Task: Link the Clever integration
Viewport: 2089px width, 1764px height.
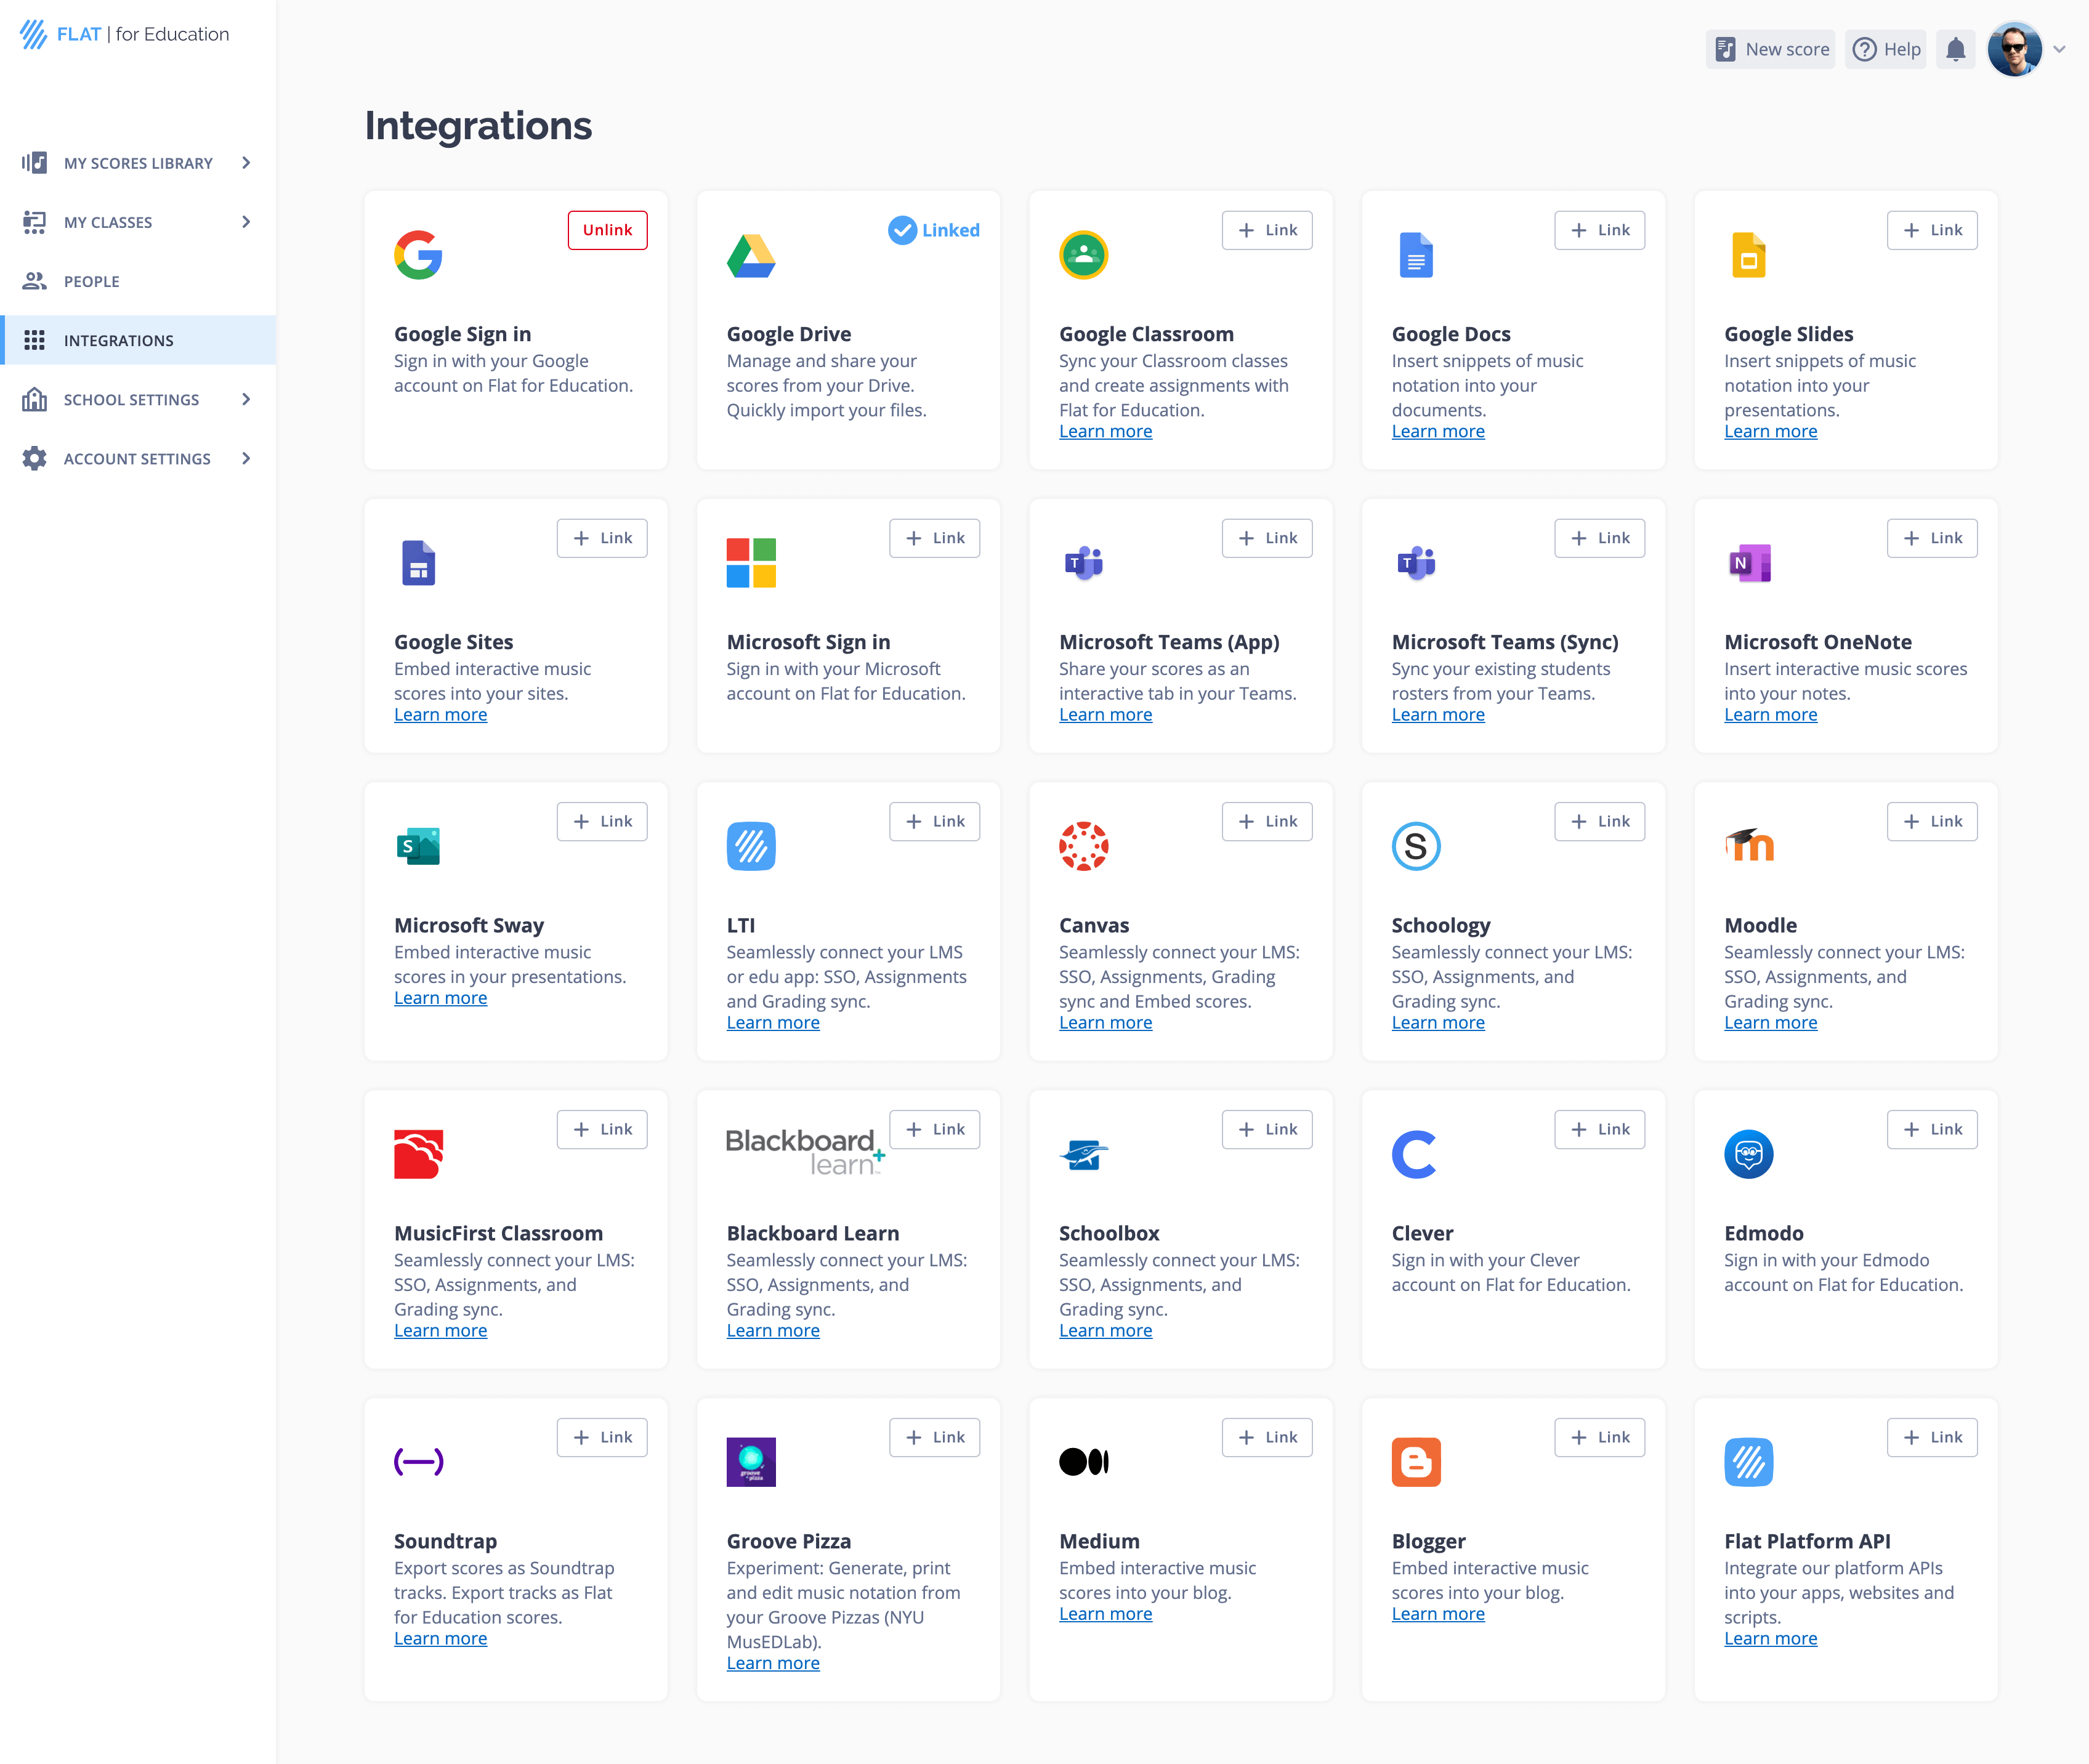Action: tap(1599, 1129)
